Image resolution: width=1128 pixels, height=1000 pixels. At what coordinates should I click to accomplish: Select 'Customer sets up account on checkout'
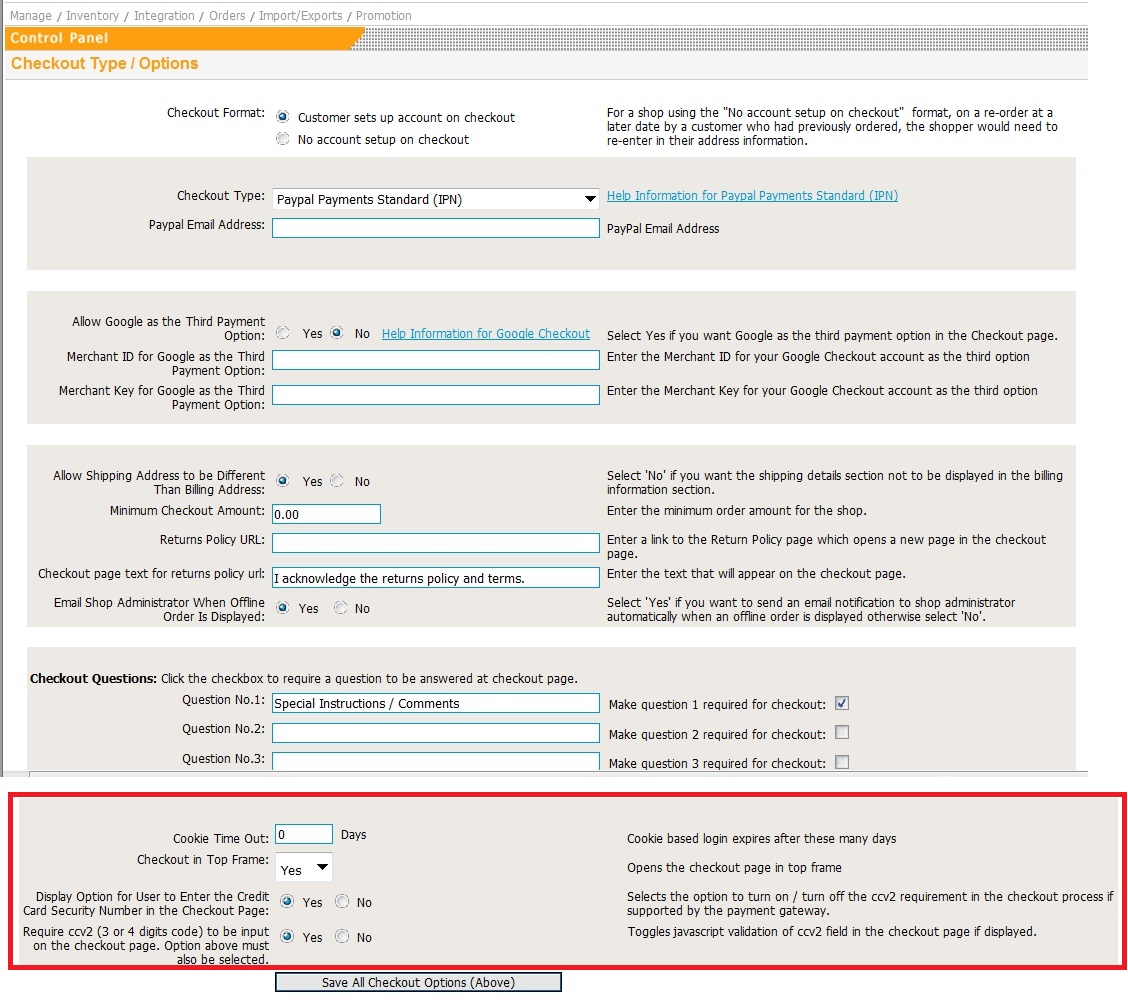[x=283, y=117]
